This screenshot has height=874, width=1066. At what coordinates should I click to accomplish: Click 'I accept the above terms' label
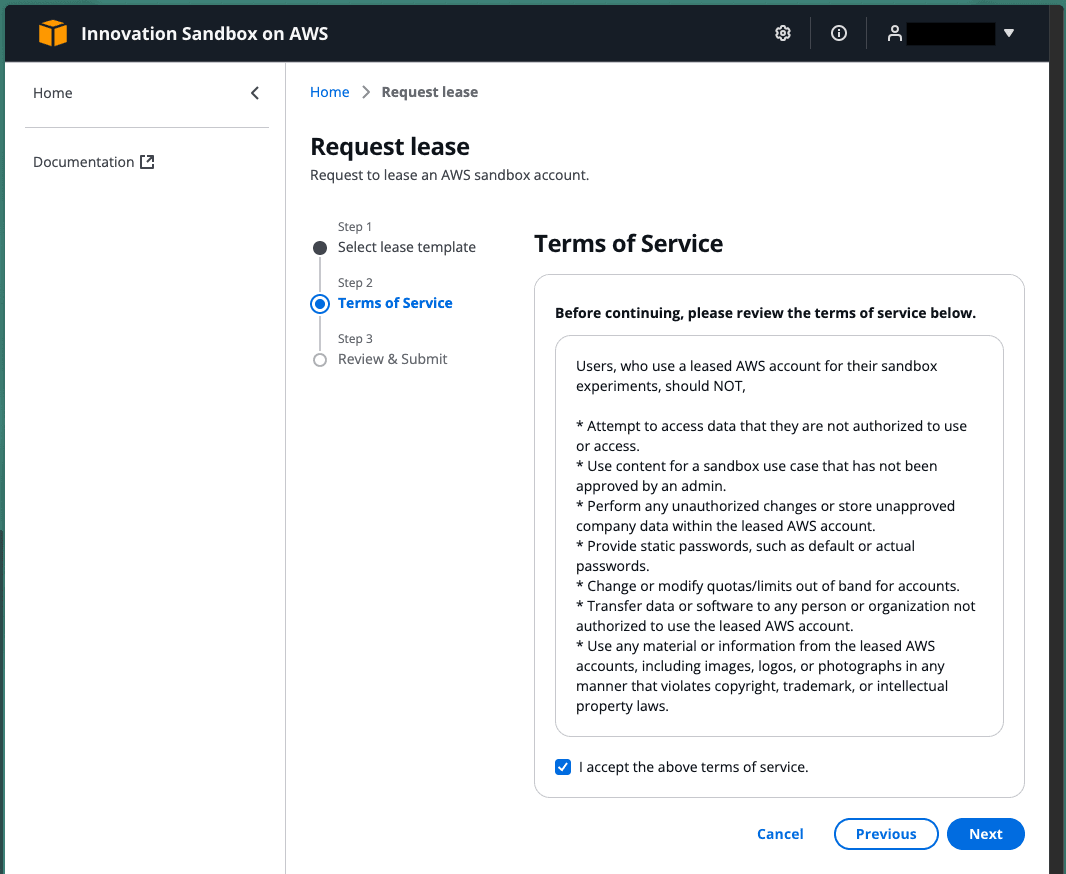[x=693, y=767]
